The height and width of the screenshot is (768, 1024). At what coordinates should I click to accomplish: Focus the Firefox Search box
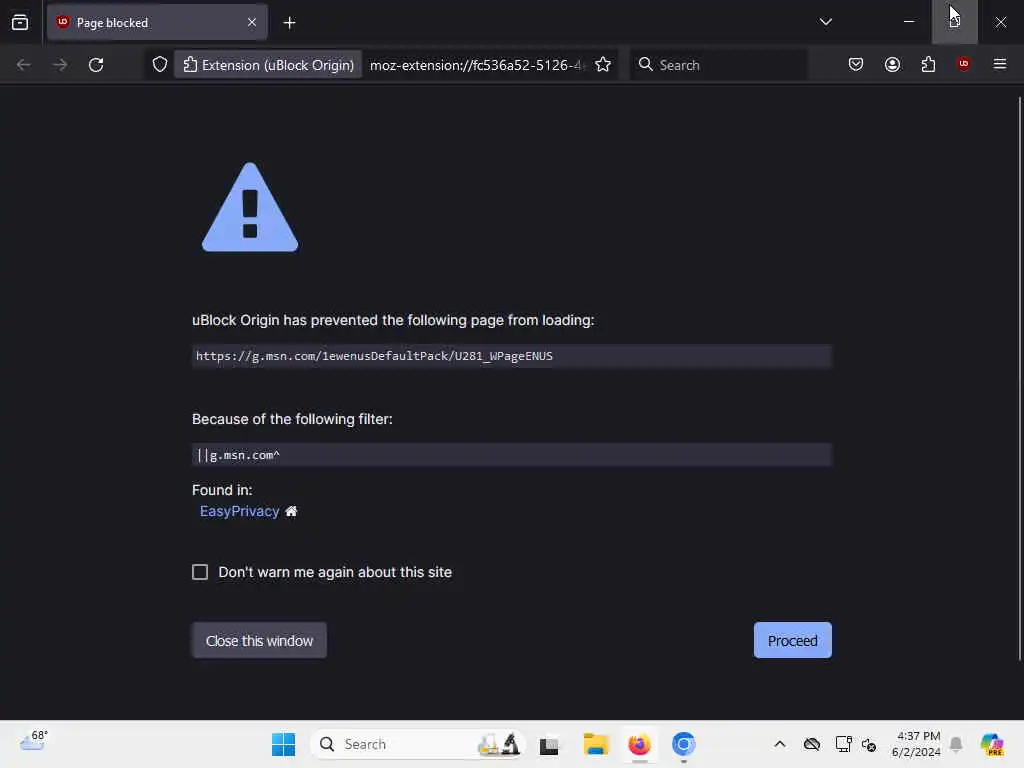[718, 65]
